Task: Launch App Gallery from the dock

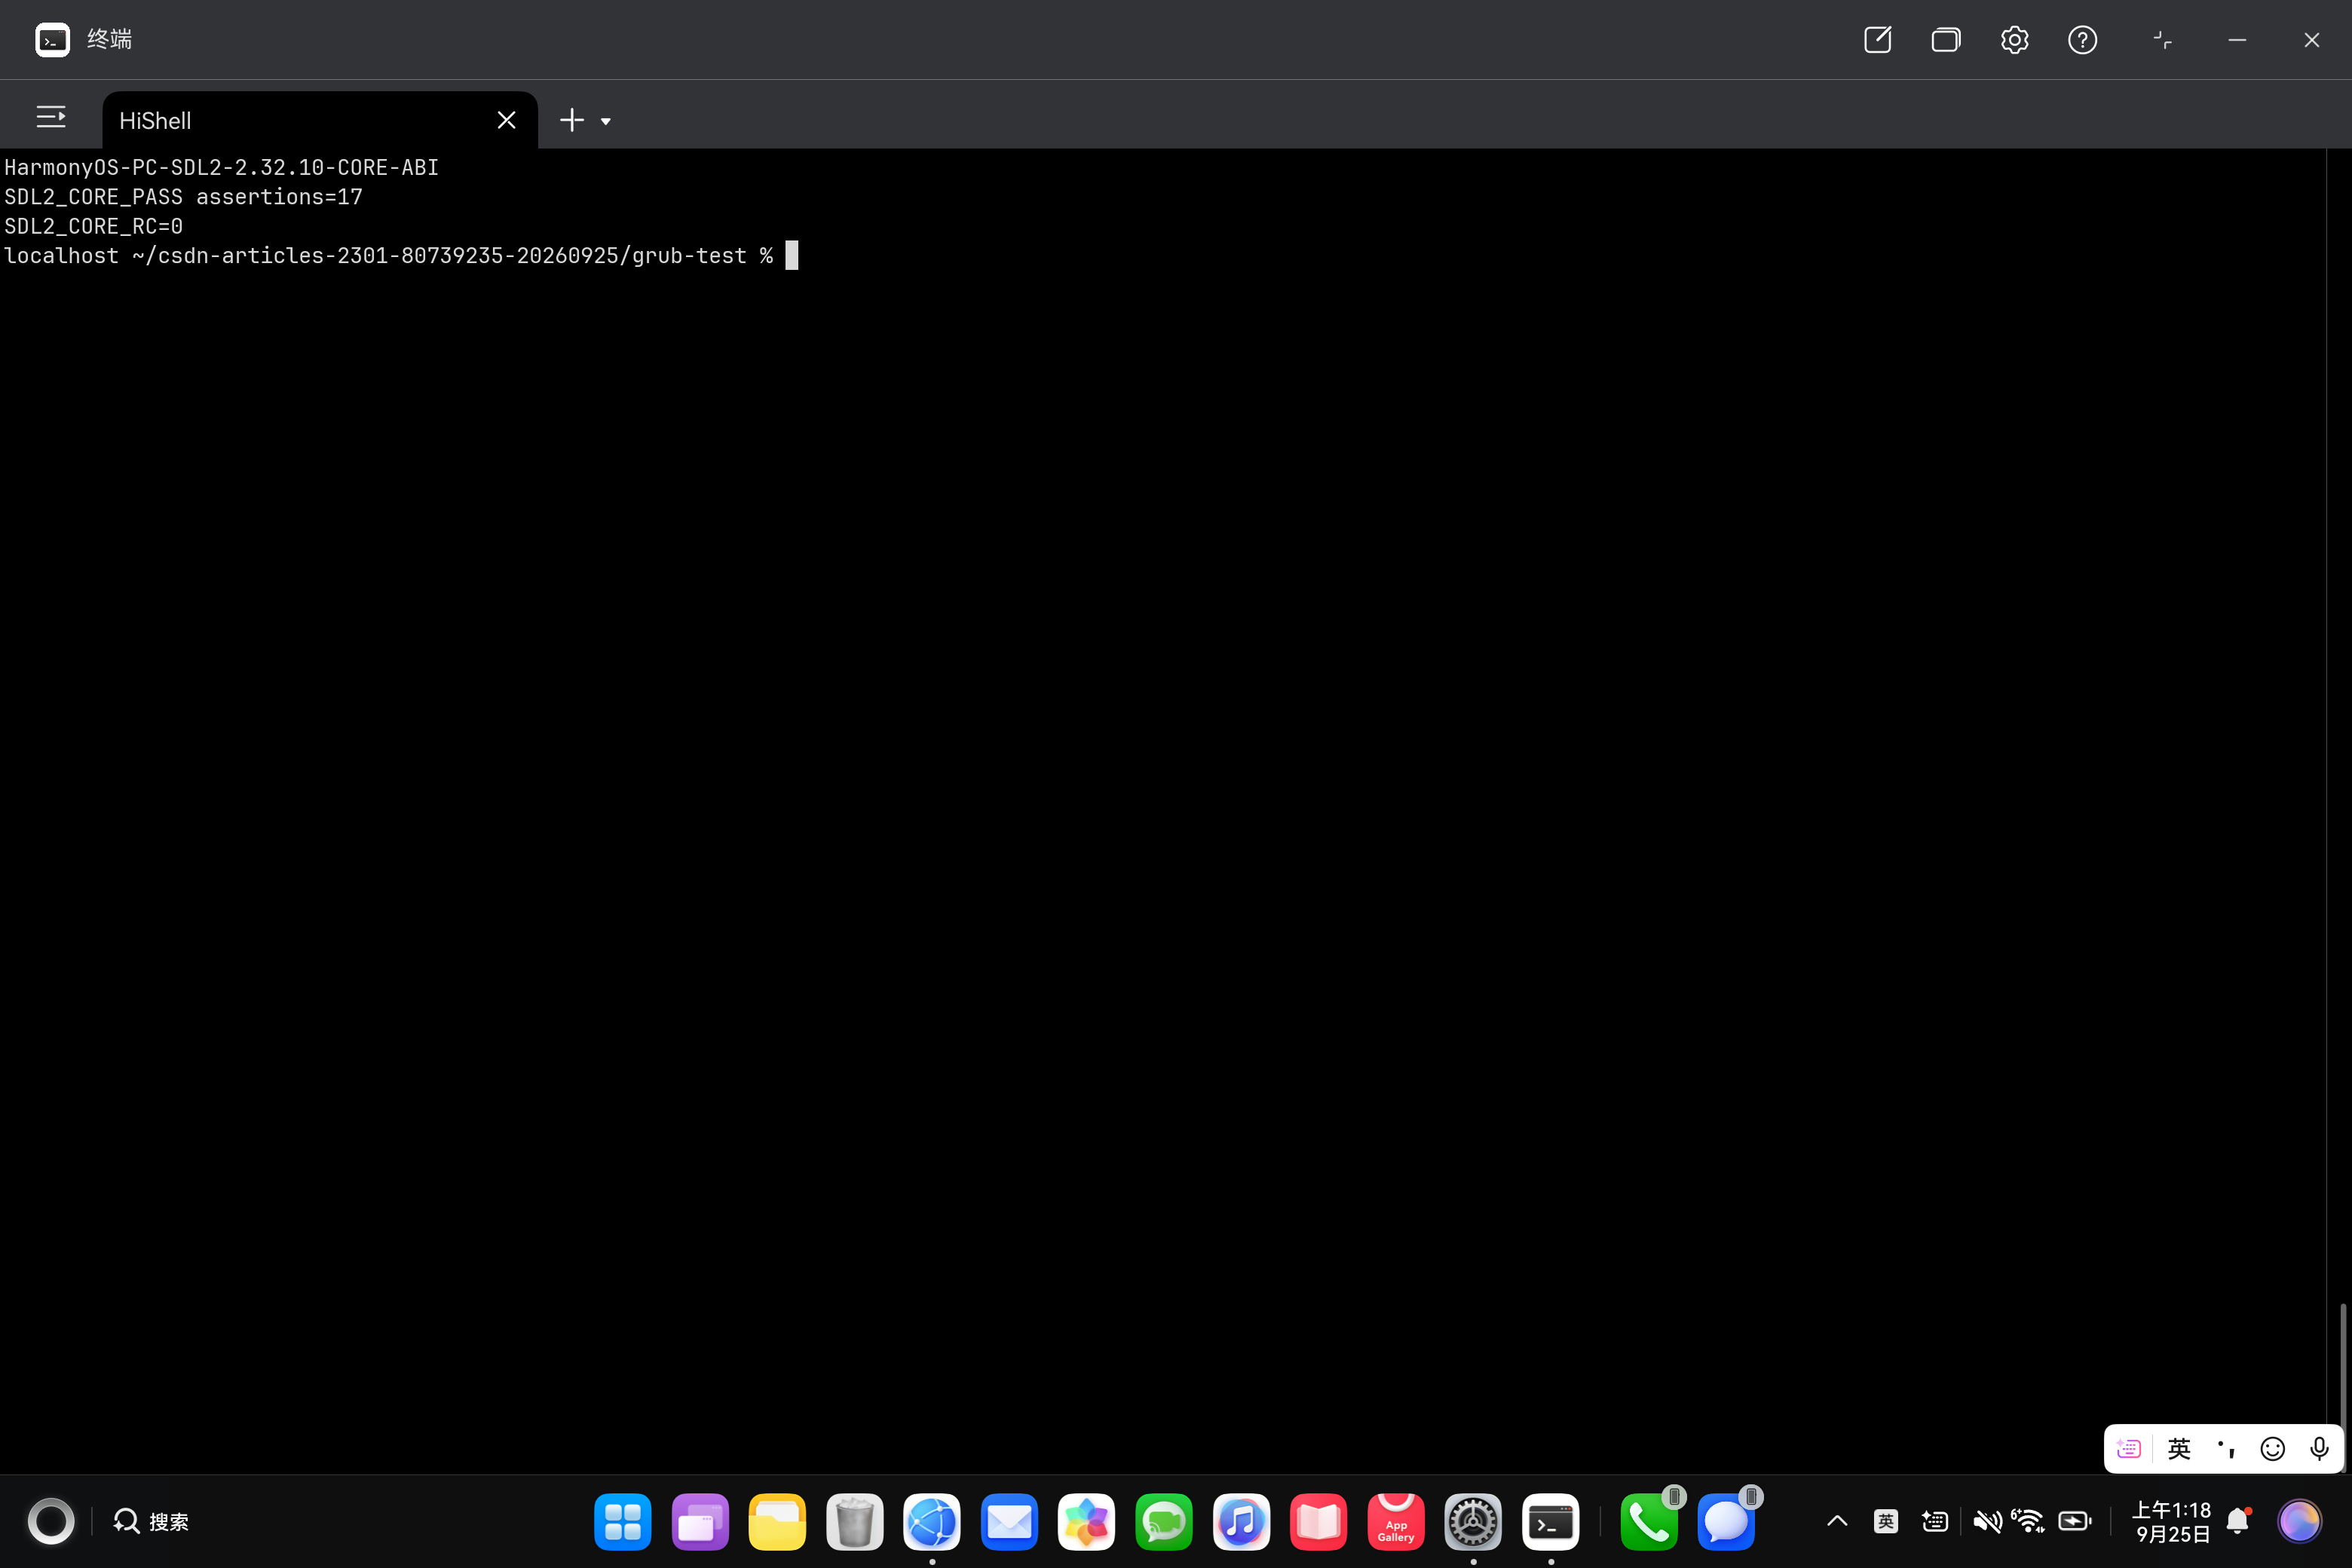Action: pyautogui.click(x=1396, y=1521)
